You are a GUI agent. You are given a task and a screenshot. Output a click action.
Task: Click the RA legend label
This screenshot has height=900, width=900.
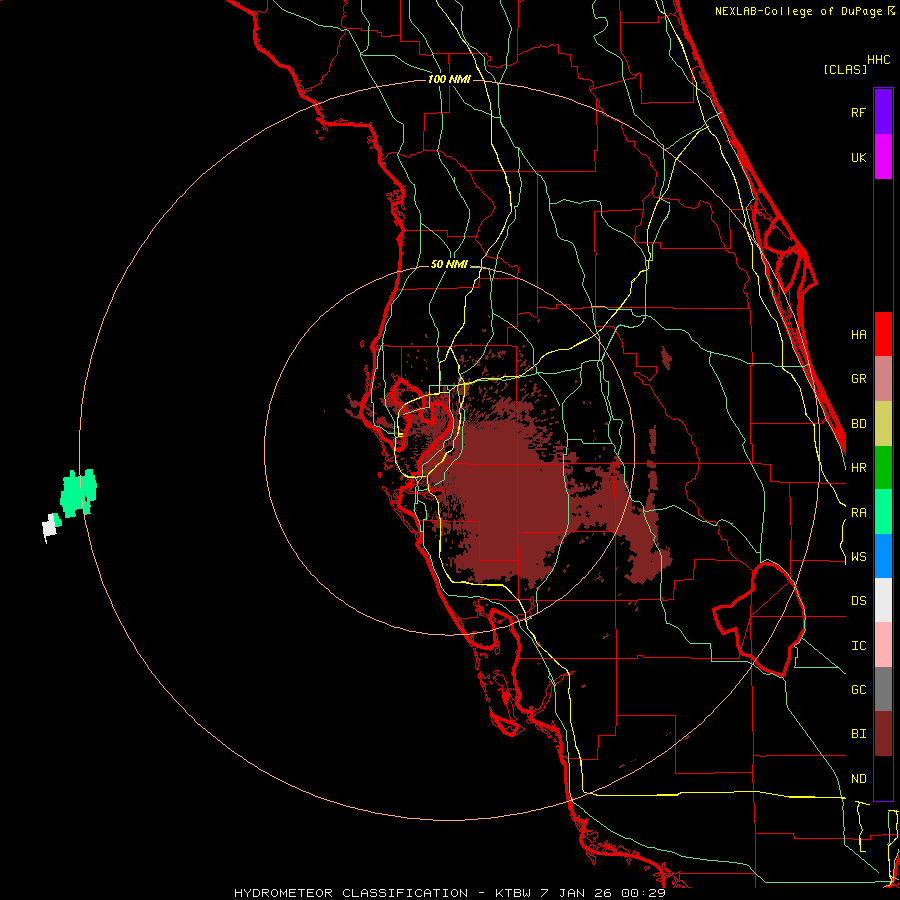pos(858,513)
